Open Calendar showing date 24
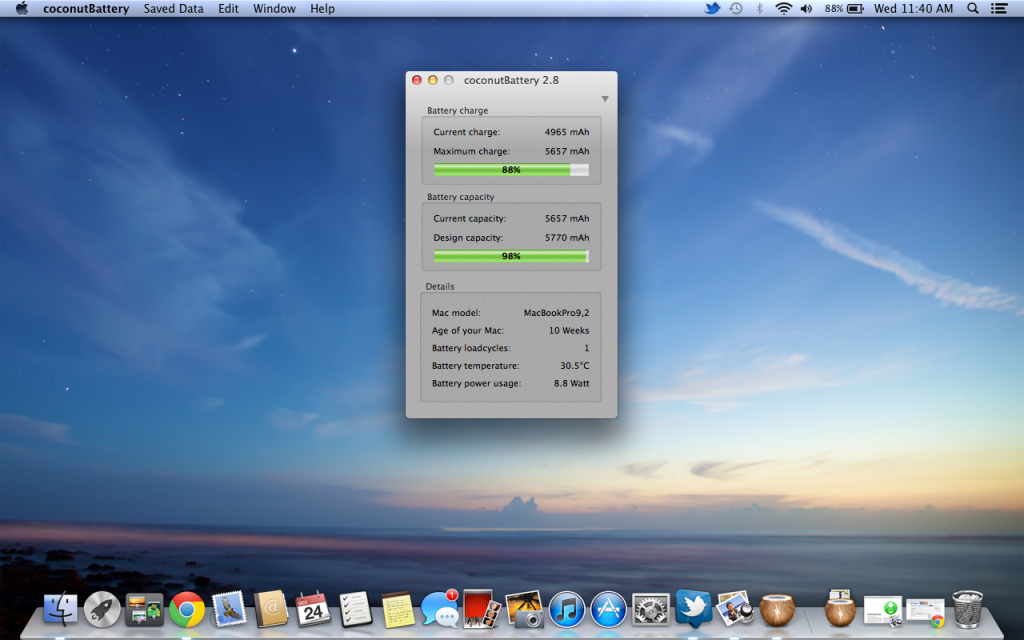The image size is (1024, 640). pyautogui.click(x=313, y=609)
